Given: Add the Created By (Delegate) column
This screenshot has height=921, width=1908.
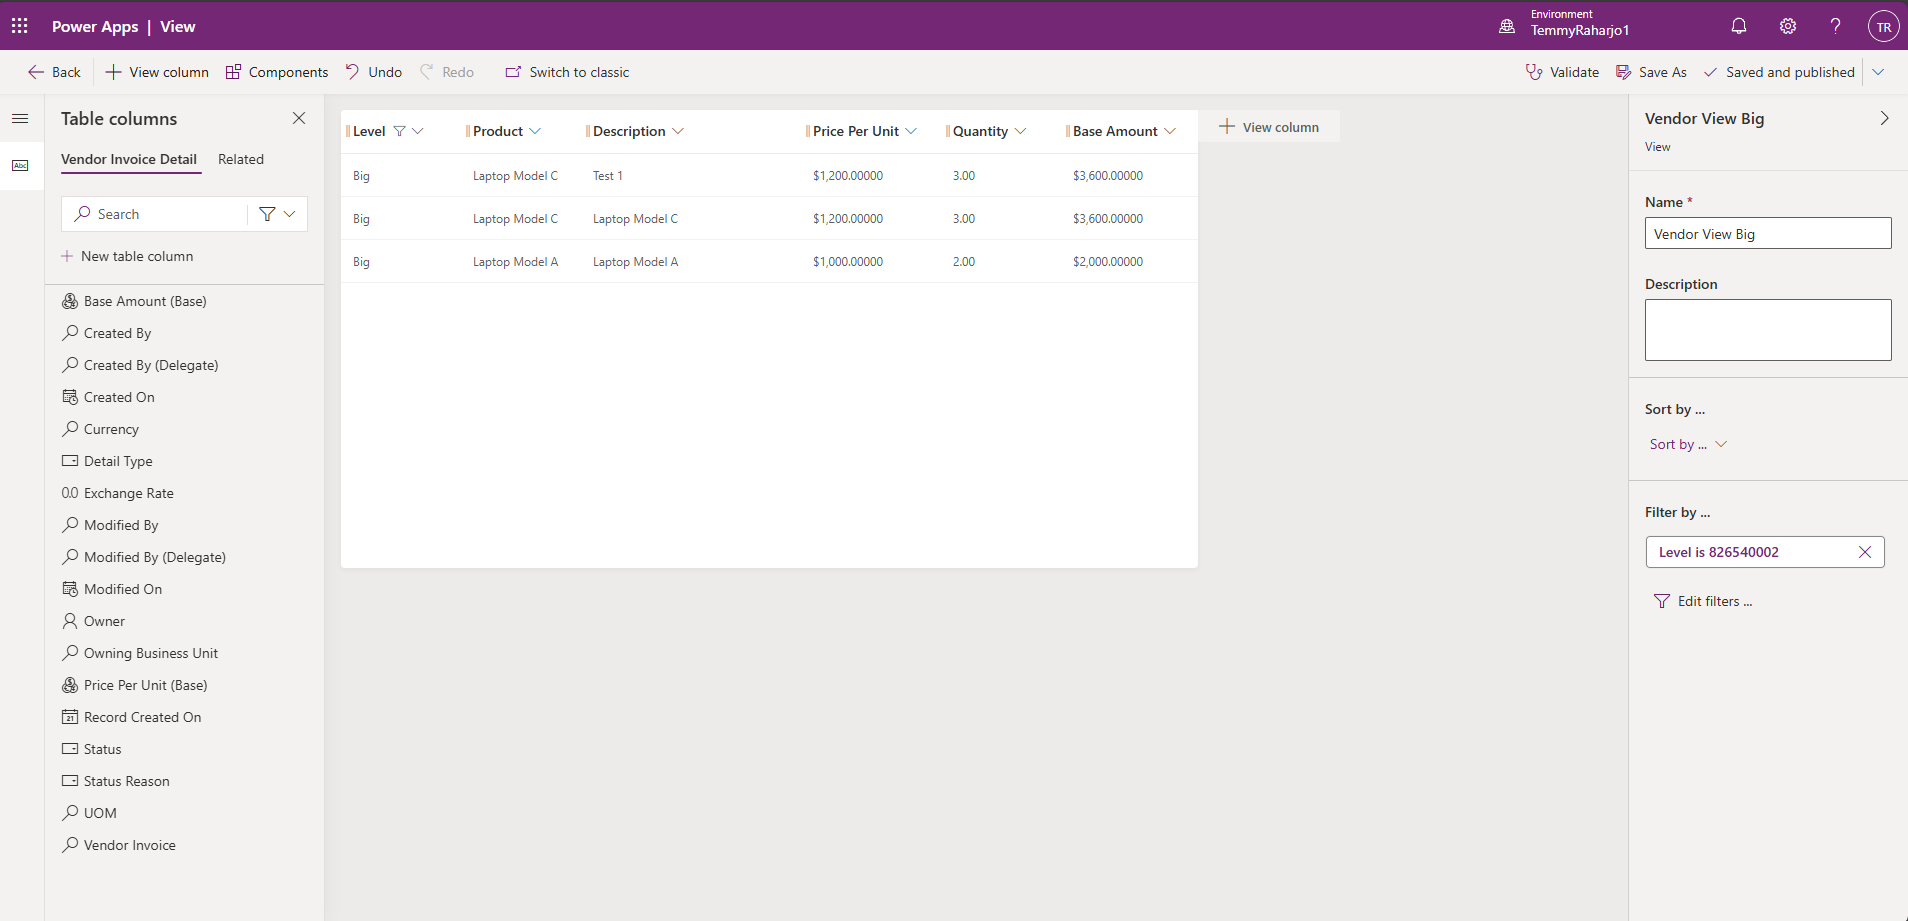Looking at the screenshot, I should pos(140,365).
